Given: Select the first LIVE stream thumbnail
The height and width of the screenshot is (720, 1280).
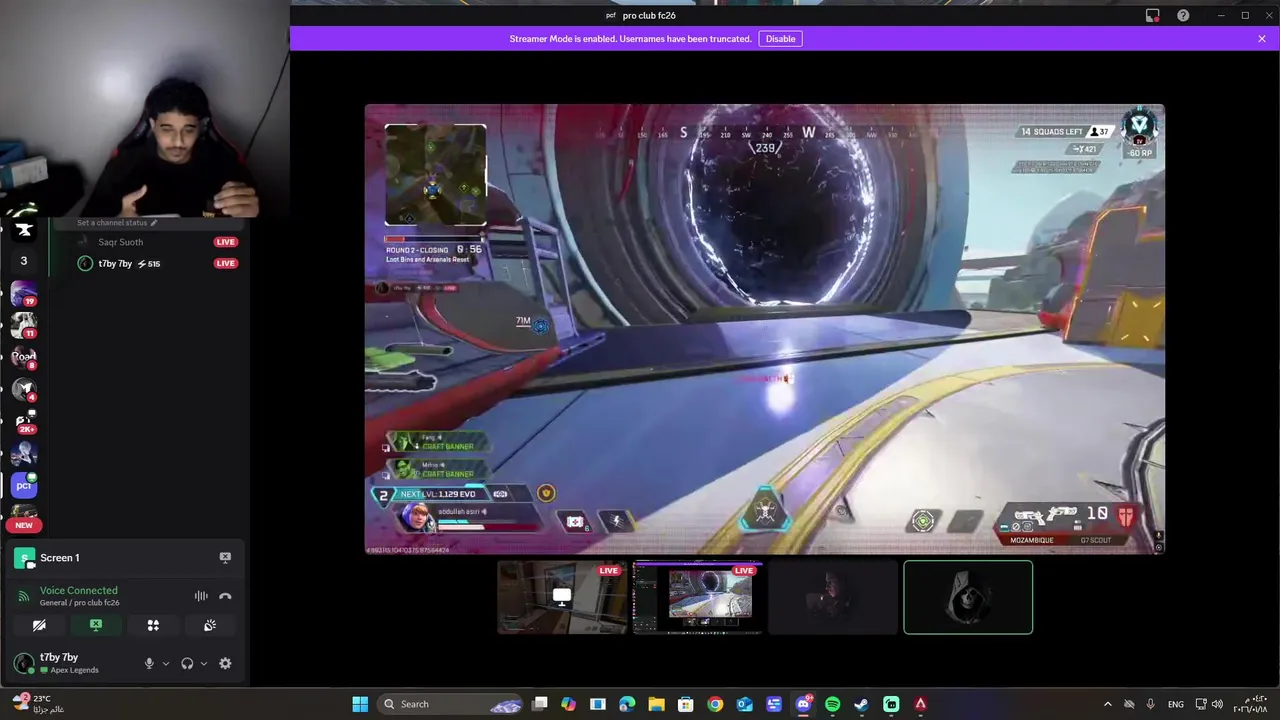Looking at the screenshot, I should 562,597.
